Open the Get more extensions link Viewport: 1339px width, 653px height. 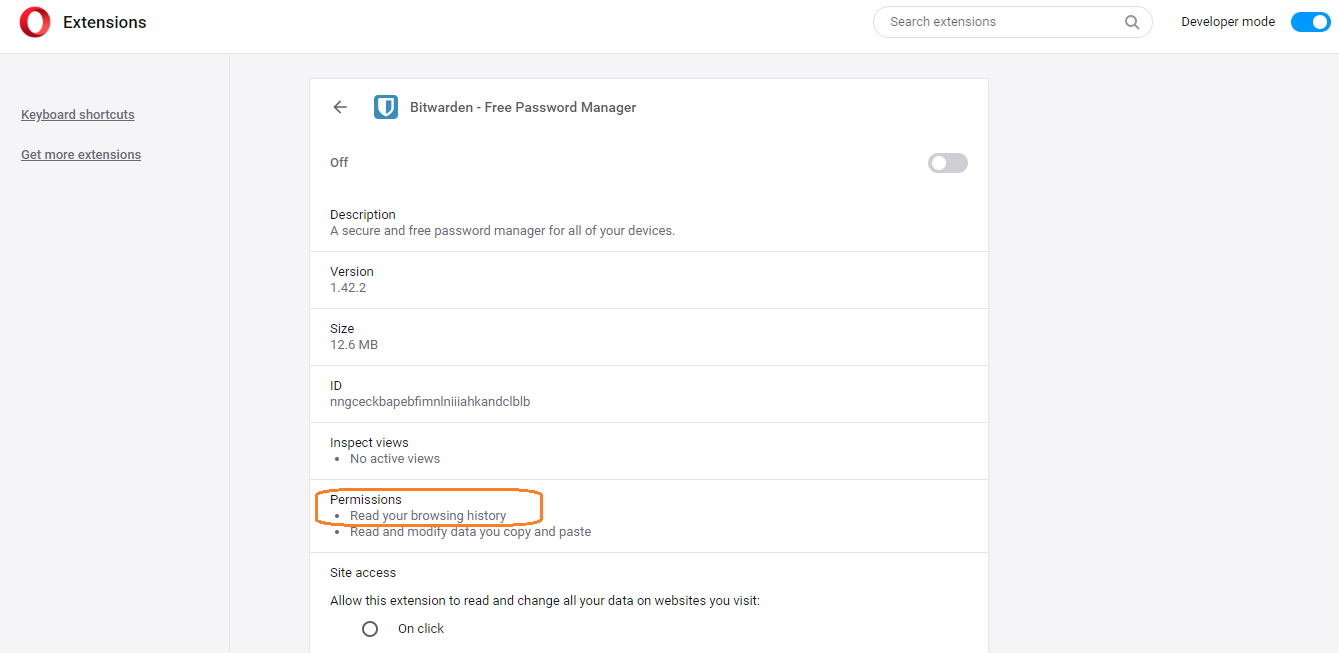[81, 155]
